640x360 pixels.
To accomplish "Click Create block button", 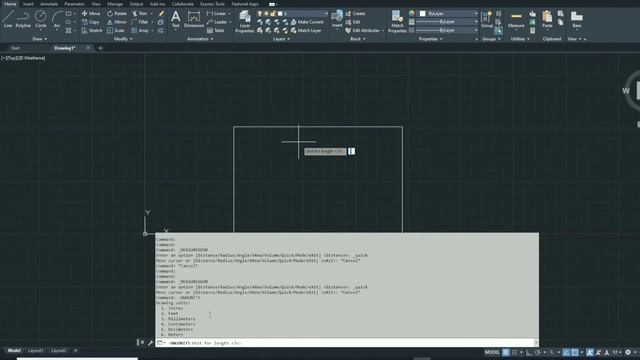I will (355, 13).
